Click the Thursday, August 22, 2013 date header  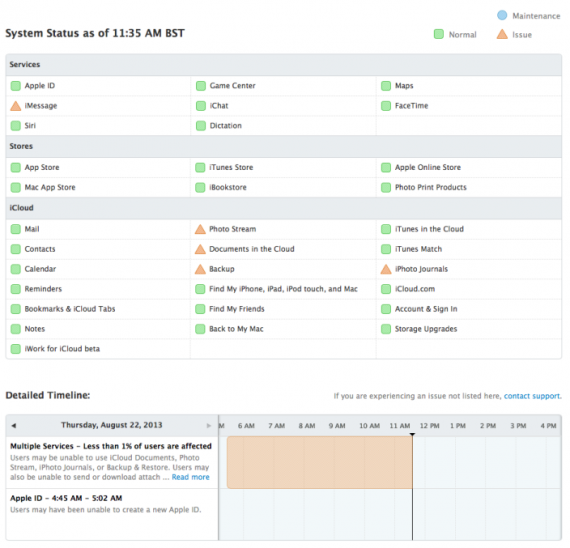pos(112,425)
